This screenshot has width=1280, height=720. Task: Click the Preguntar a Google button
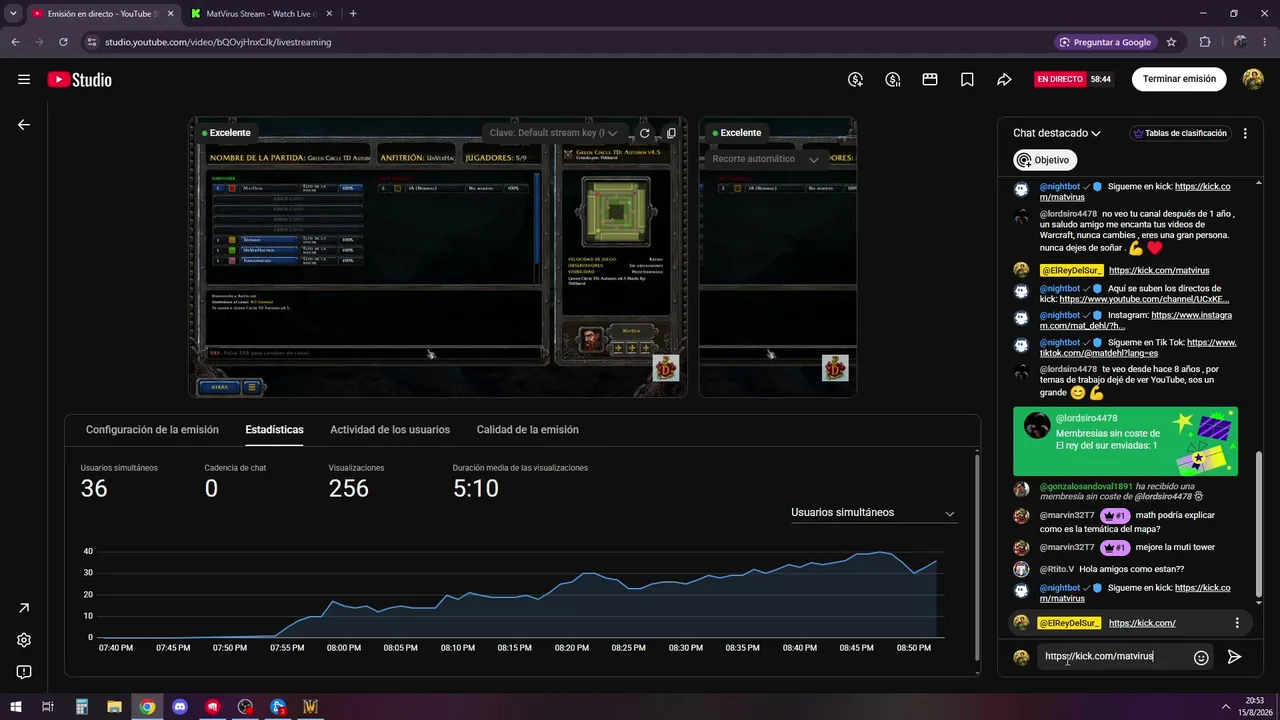[x=1106, y=42]
